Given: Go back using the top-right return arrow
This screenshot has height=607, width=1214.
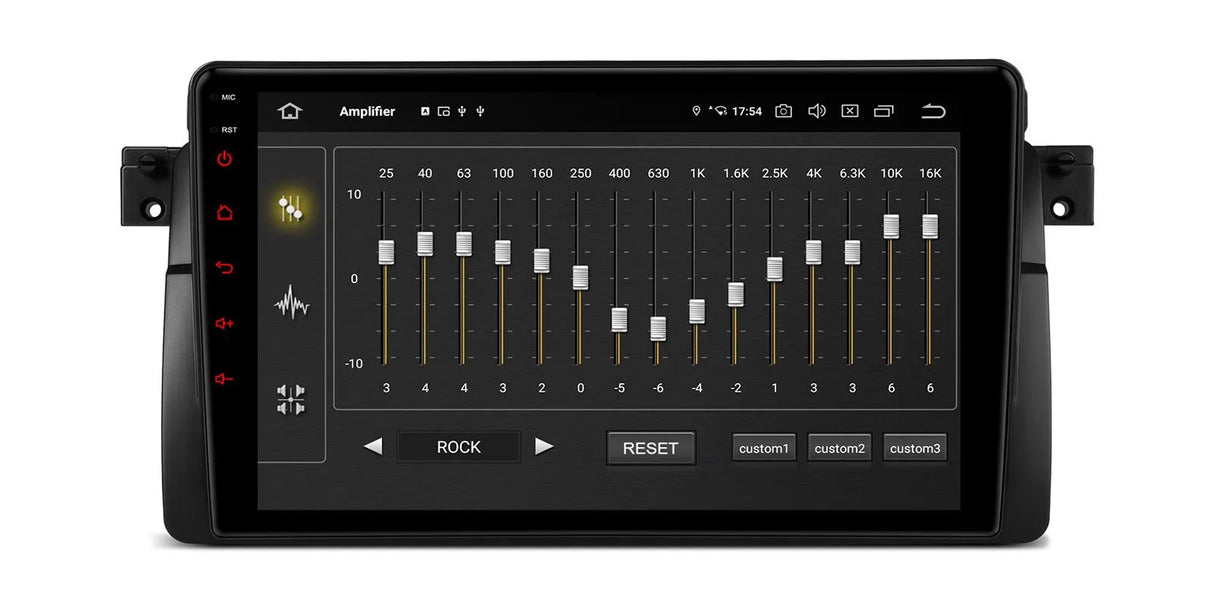Looking at the screenshot, I should [x=933, y=111].
